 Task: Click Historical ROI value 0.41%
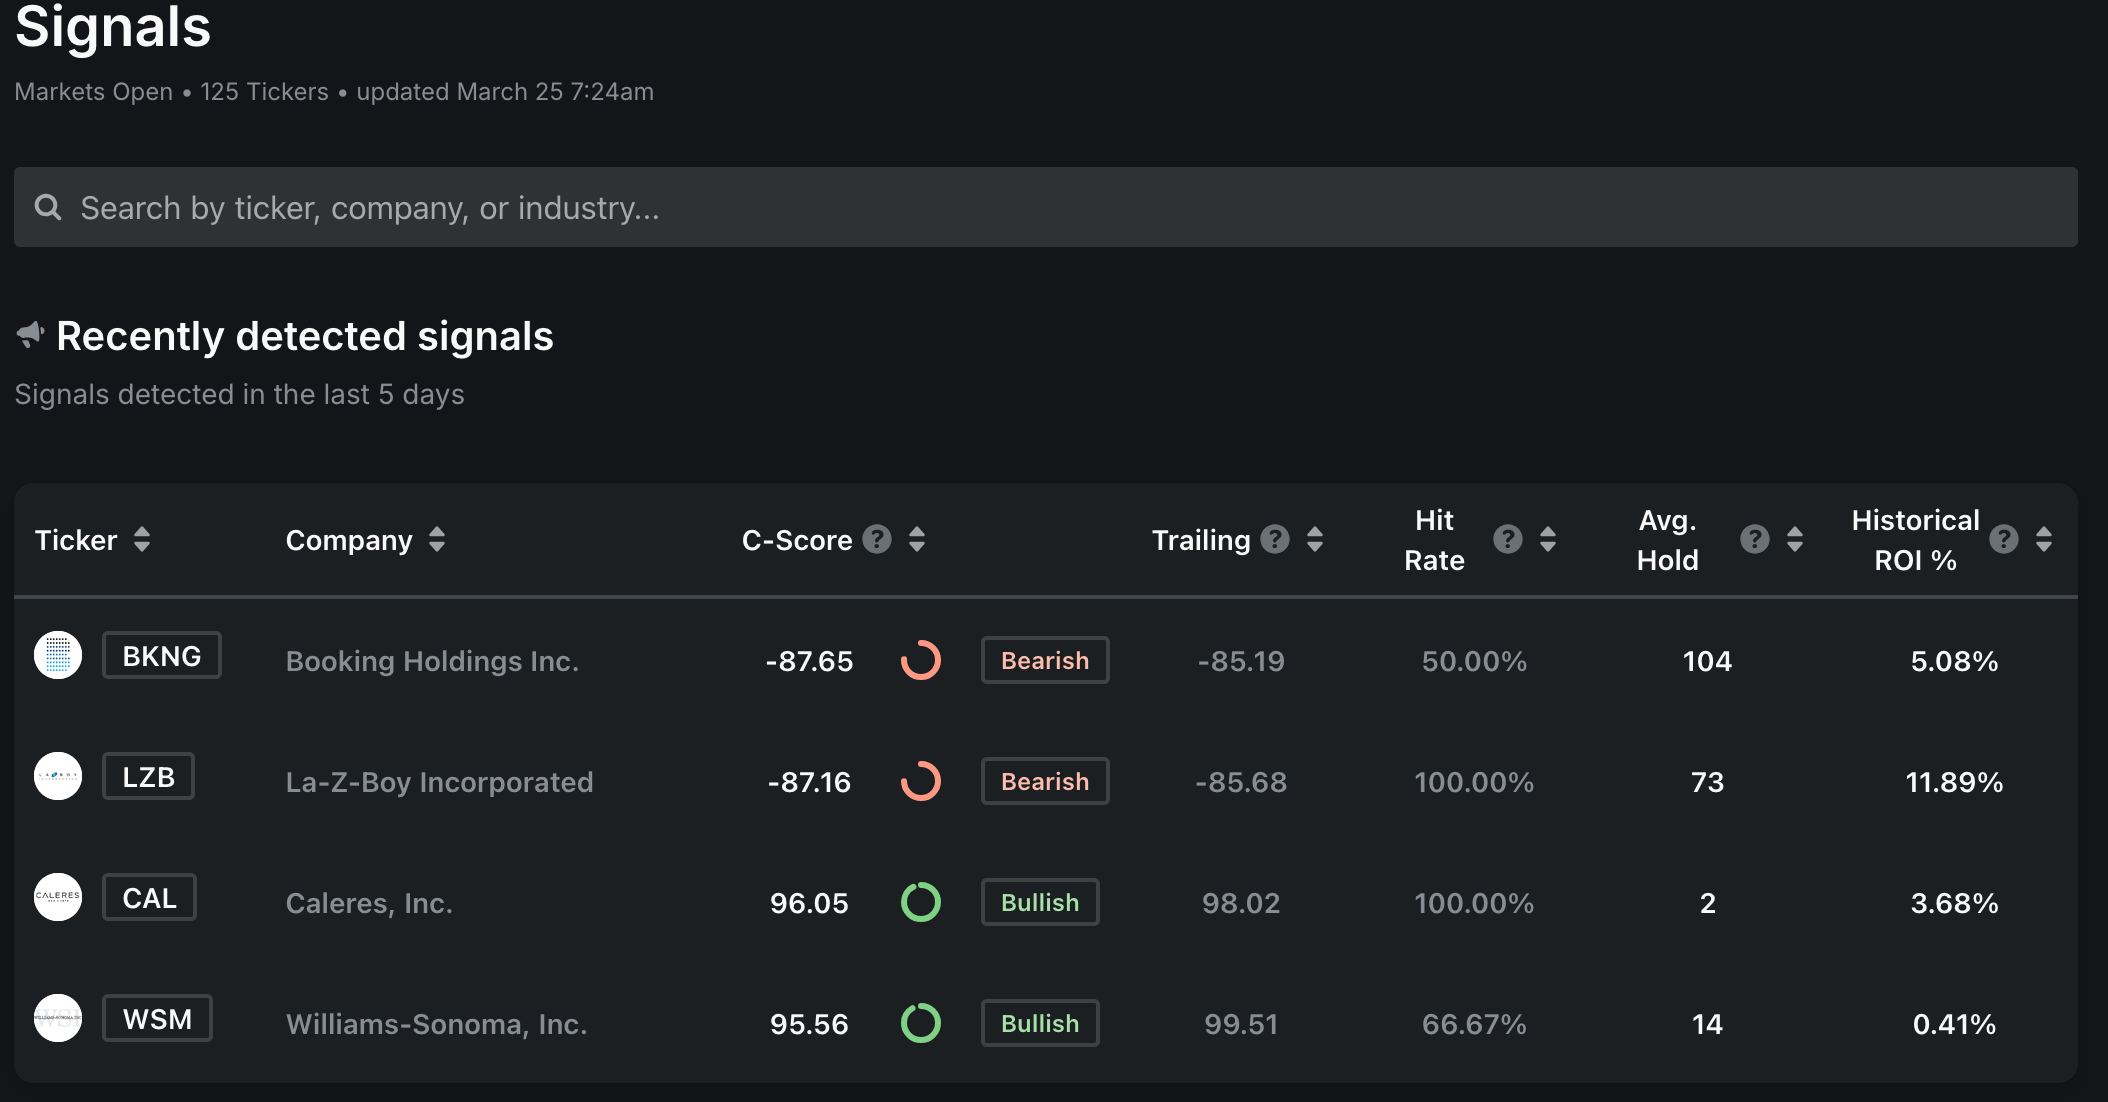[1954, 1024]
